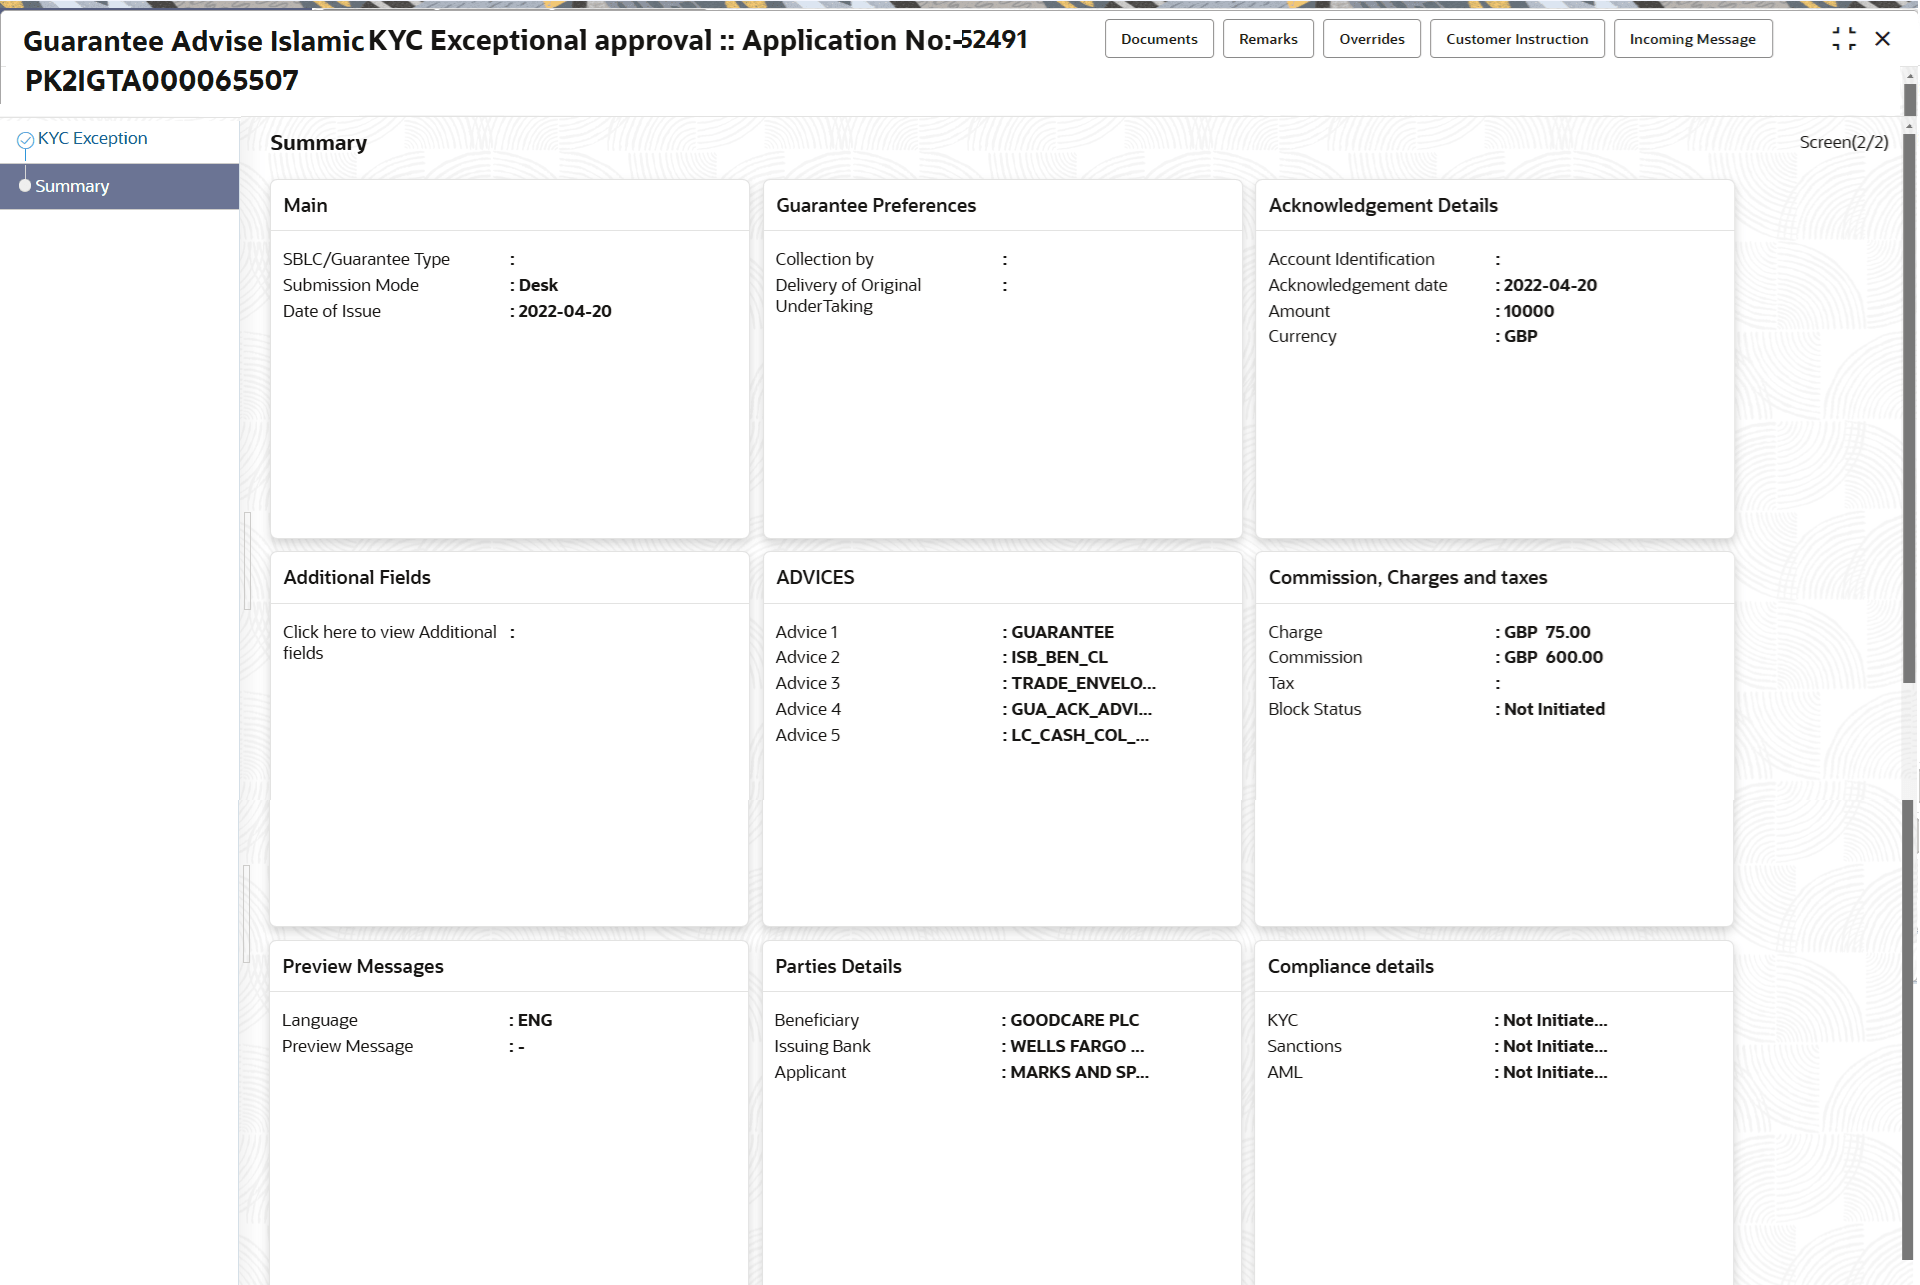
Task: Select the checkmark icon beside KYC Exception
Action: point(26,138)
